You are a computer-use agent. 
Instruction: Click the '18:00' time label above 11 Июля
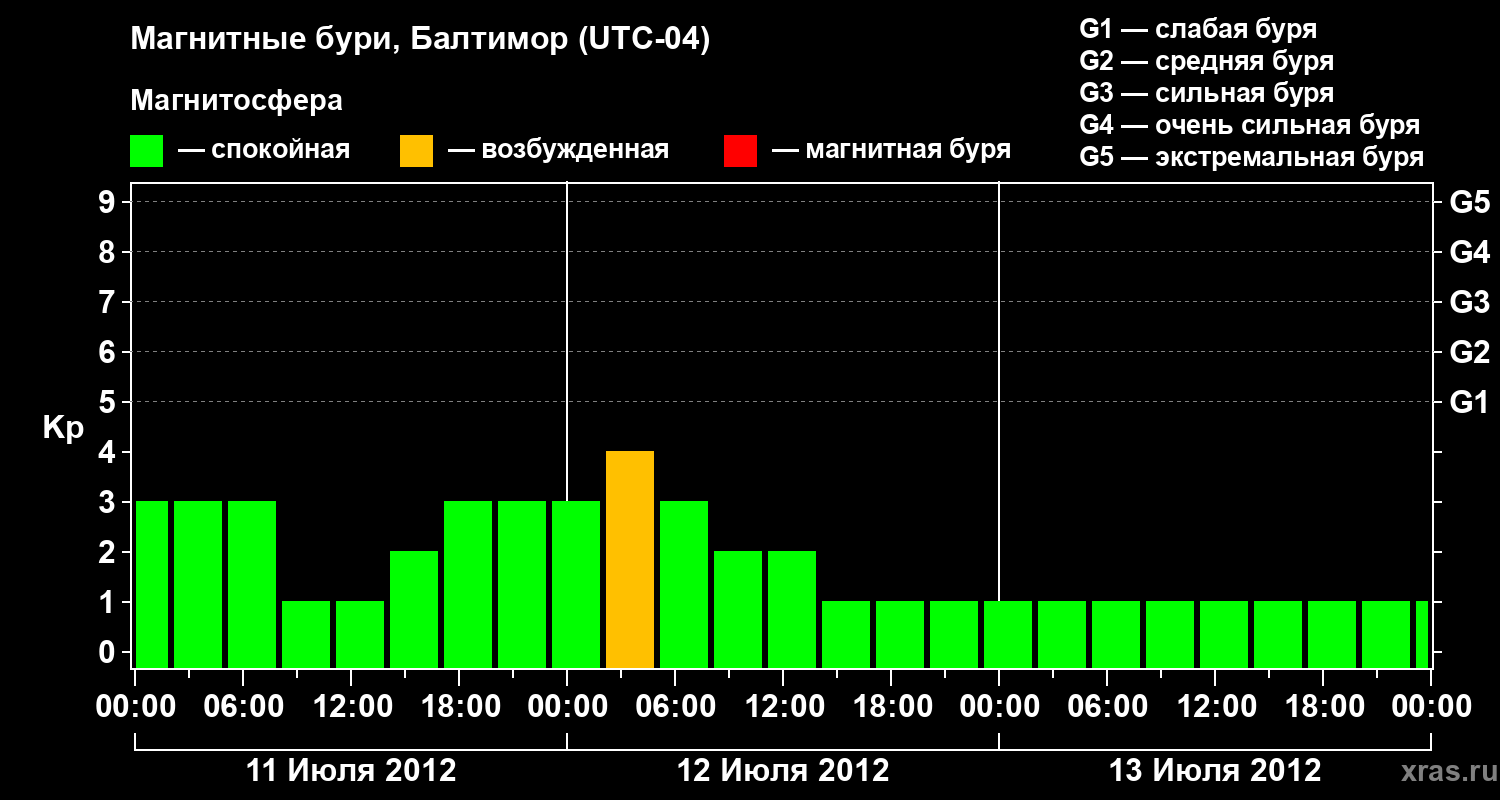460,706
